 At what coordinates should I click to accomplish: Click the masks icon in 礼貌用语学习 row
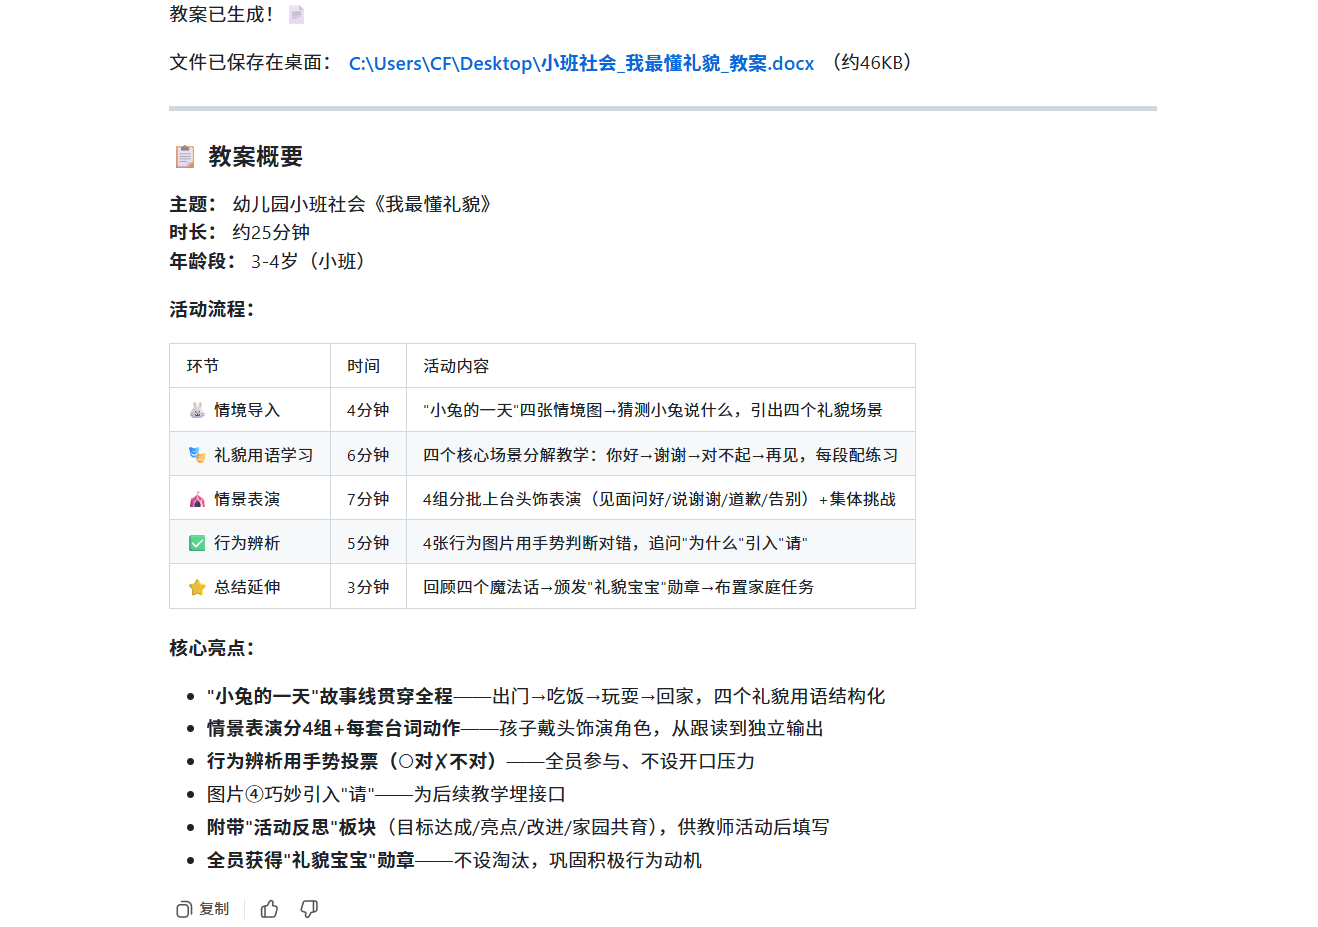tap(197, 455)
